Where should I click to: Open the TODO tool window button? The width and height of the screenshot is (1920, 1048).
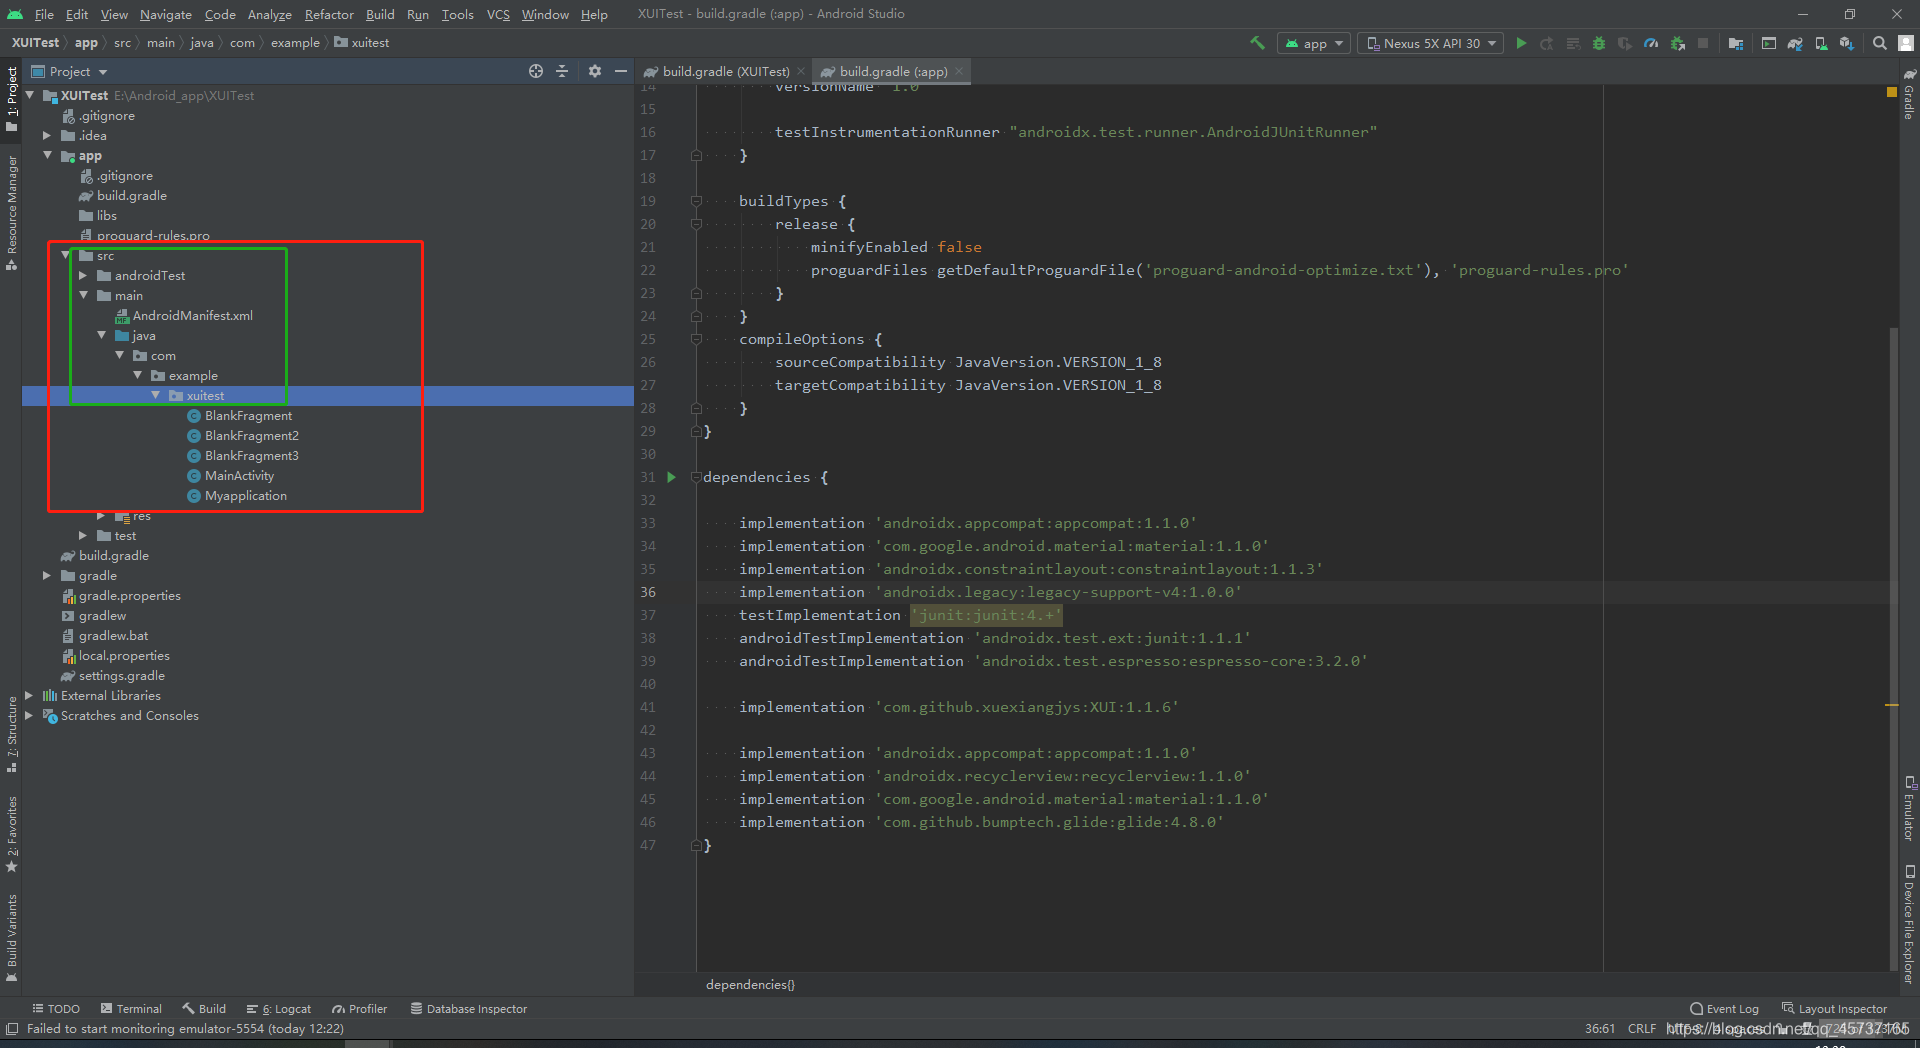56,1009
